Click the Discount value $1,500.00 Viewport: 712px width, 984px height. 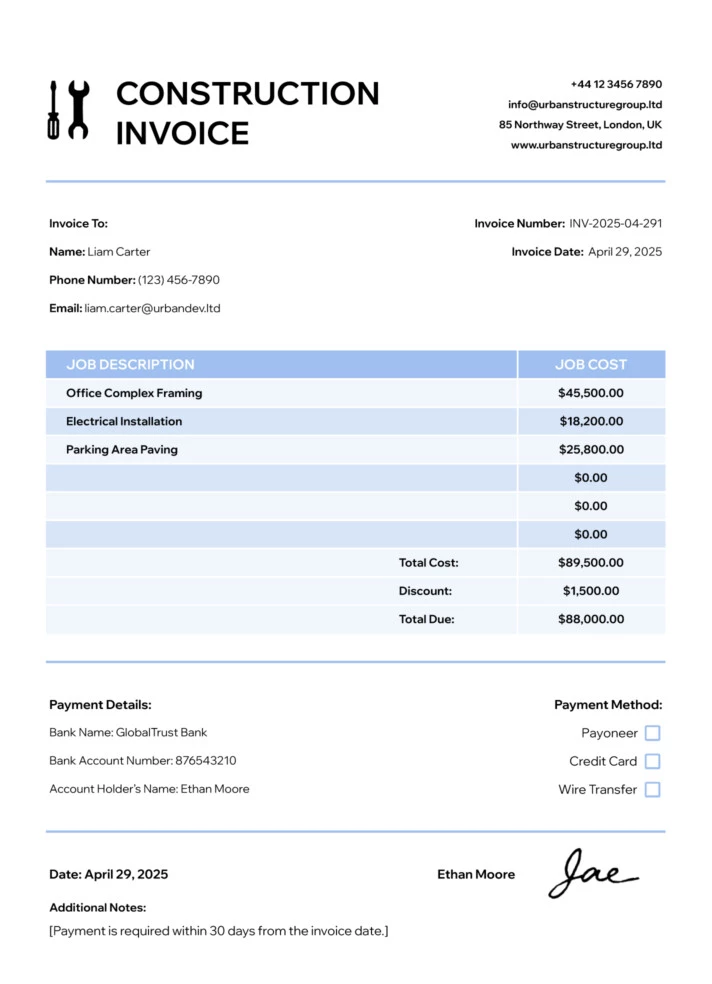pyautogui.click(x=590, y=591)
